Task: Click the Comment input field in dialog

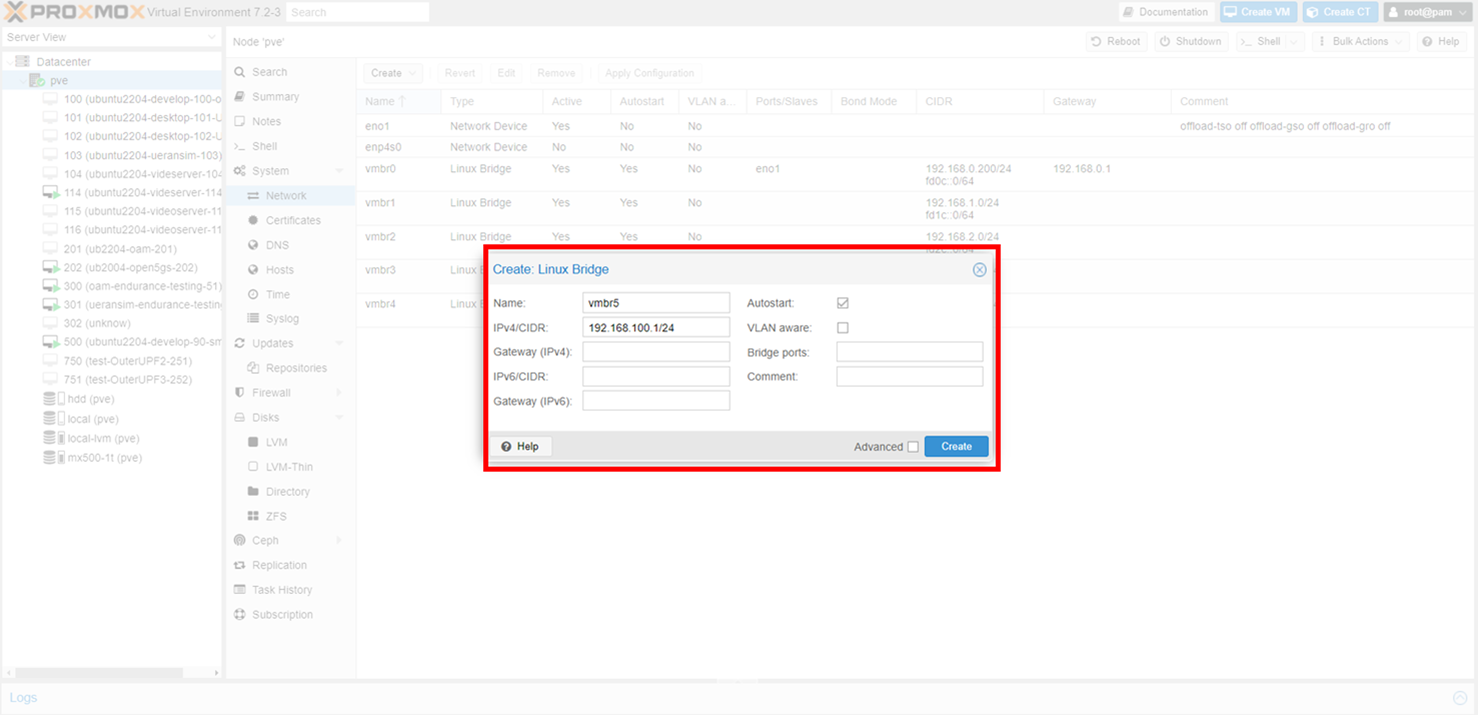Action: point(909,376)
